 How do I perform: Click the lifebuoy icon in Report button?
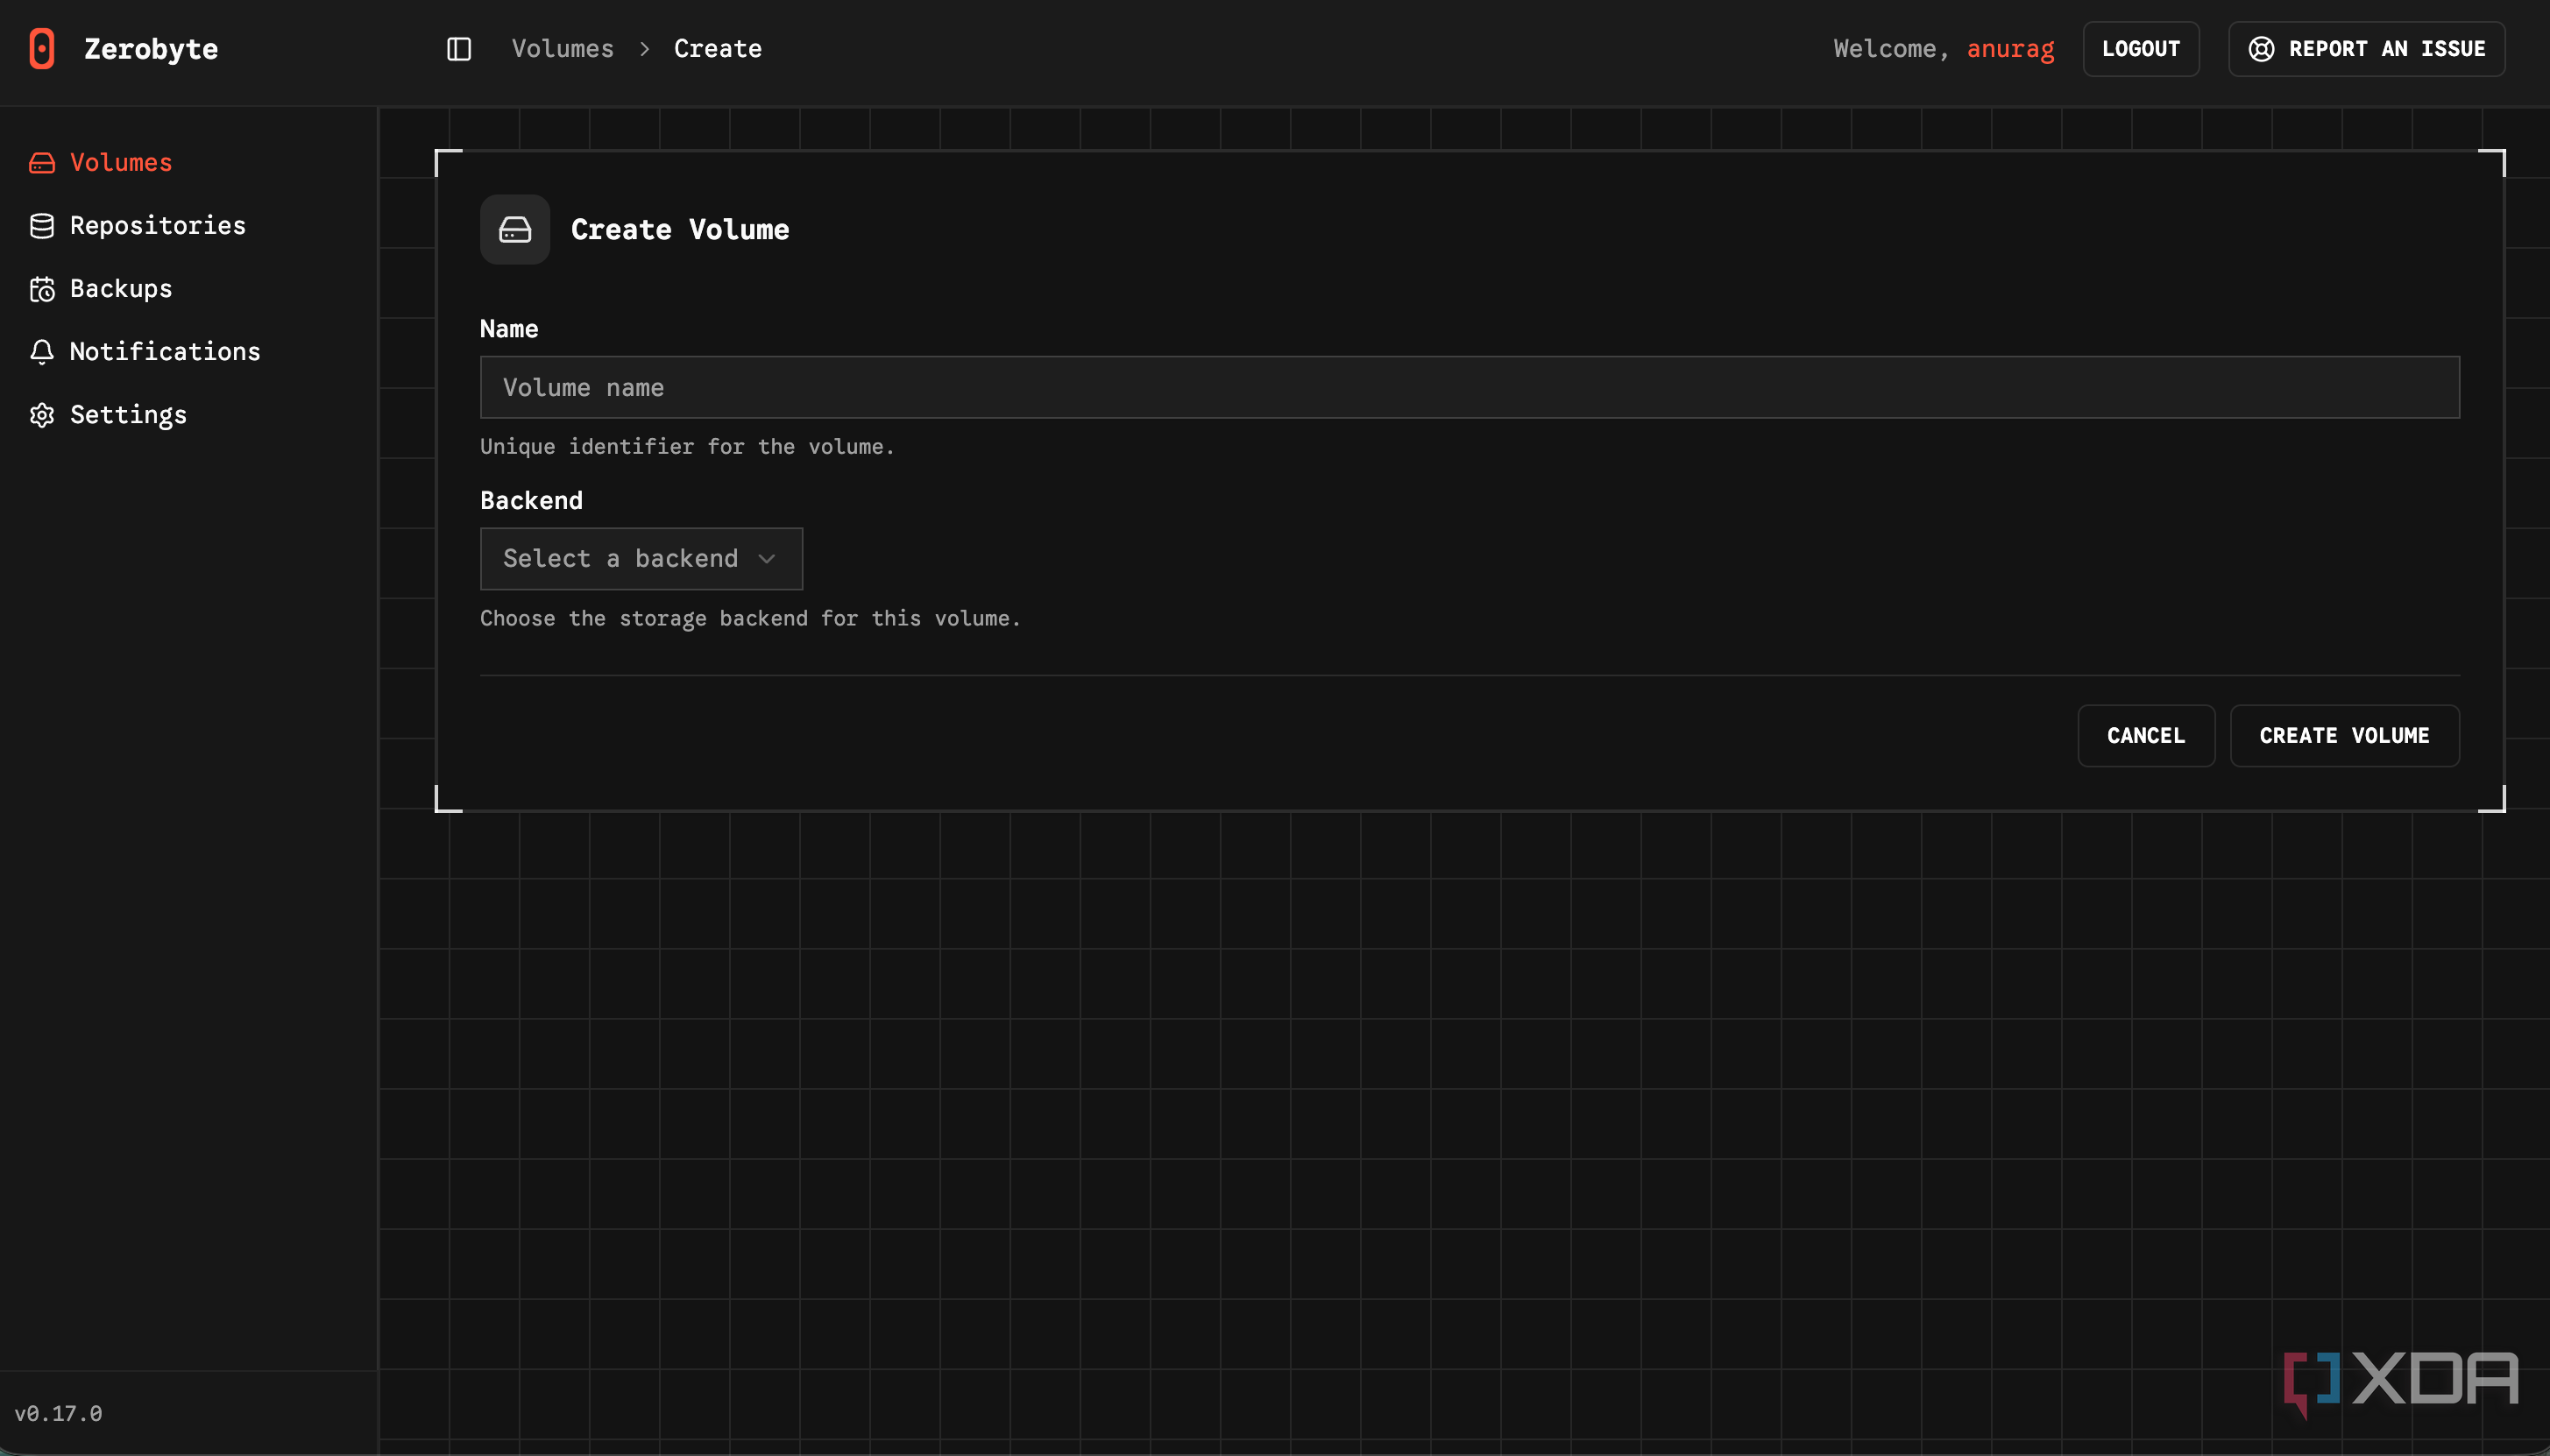(2261, 49)
